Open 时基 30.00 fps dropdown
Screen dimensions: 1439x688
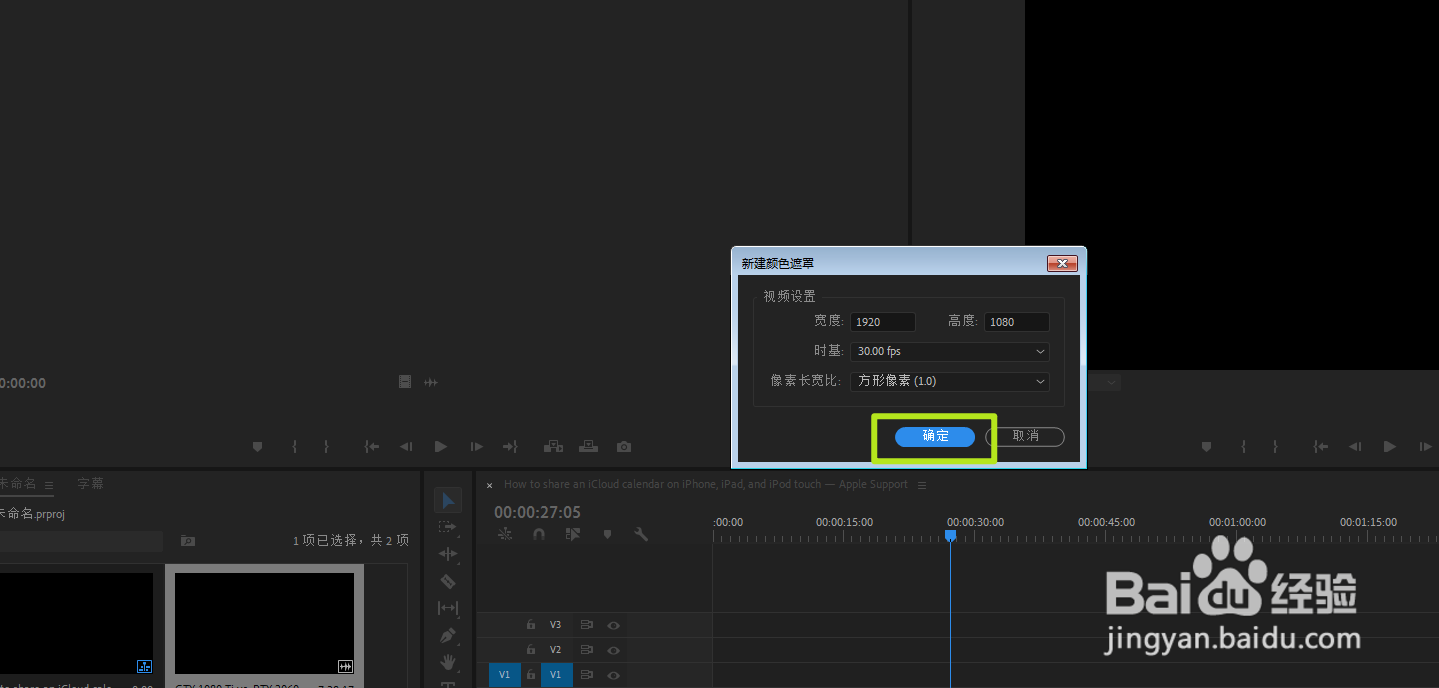click(x=949, y=352)
